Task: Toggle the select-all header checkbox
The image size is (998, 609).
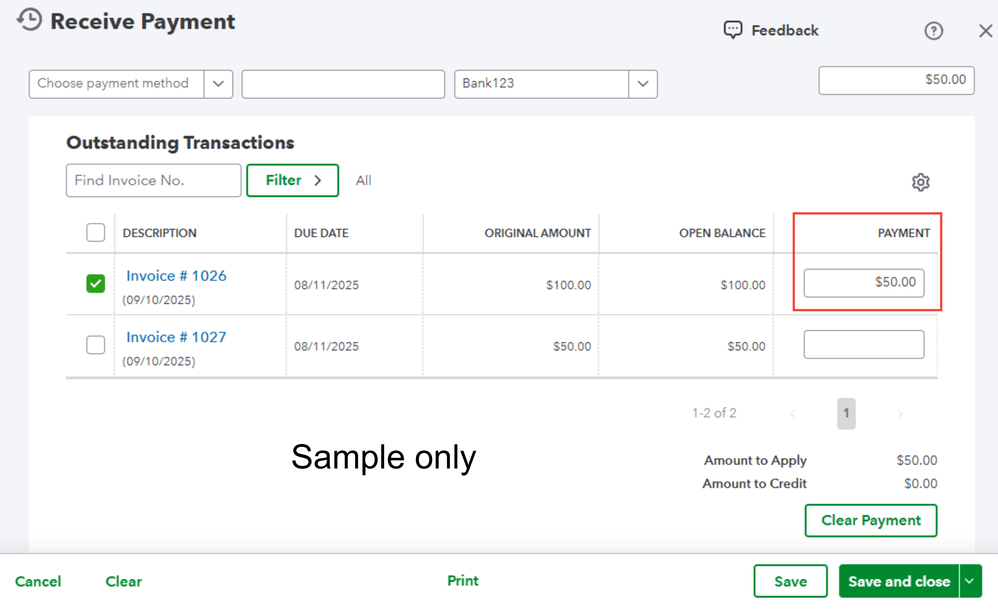Action: [x=96, y=233]
